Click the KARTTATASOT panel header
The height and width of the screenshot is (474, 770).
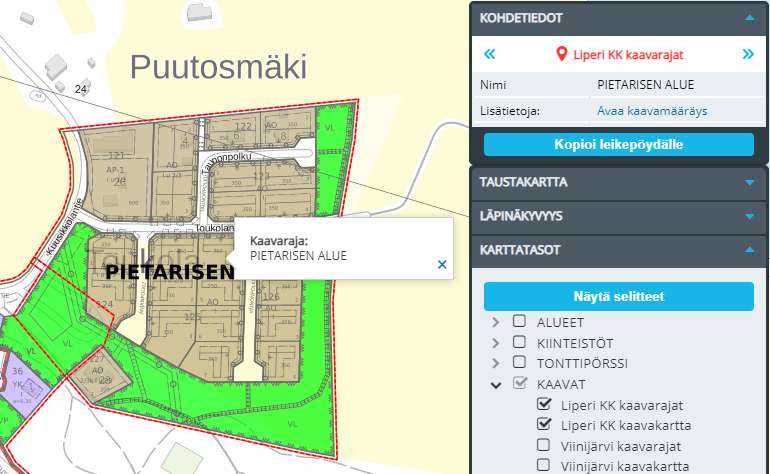619,250
